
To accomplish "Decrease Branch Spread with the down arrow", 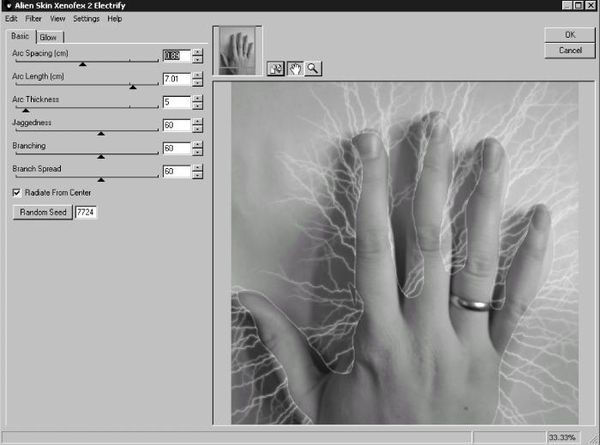I will point(197,175).
